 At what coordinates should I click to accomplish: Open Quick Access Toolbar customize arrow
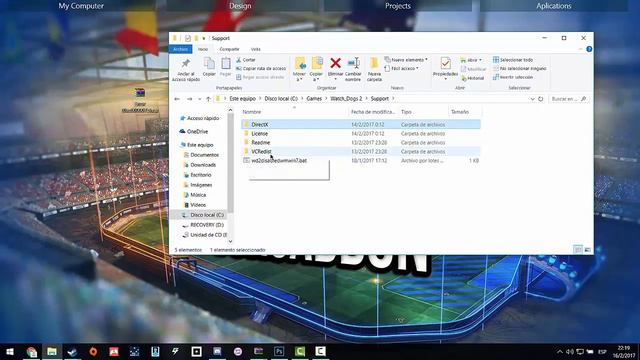pyautogui.click(x=204, y=38)
